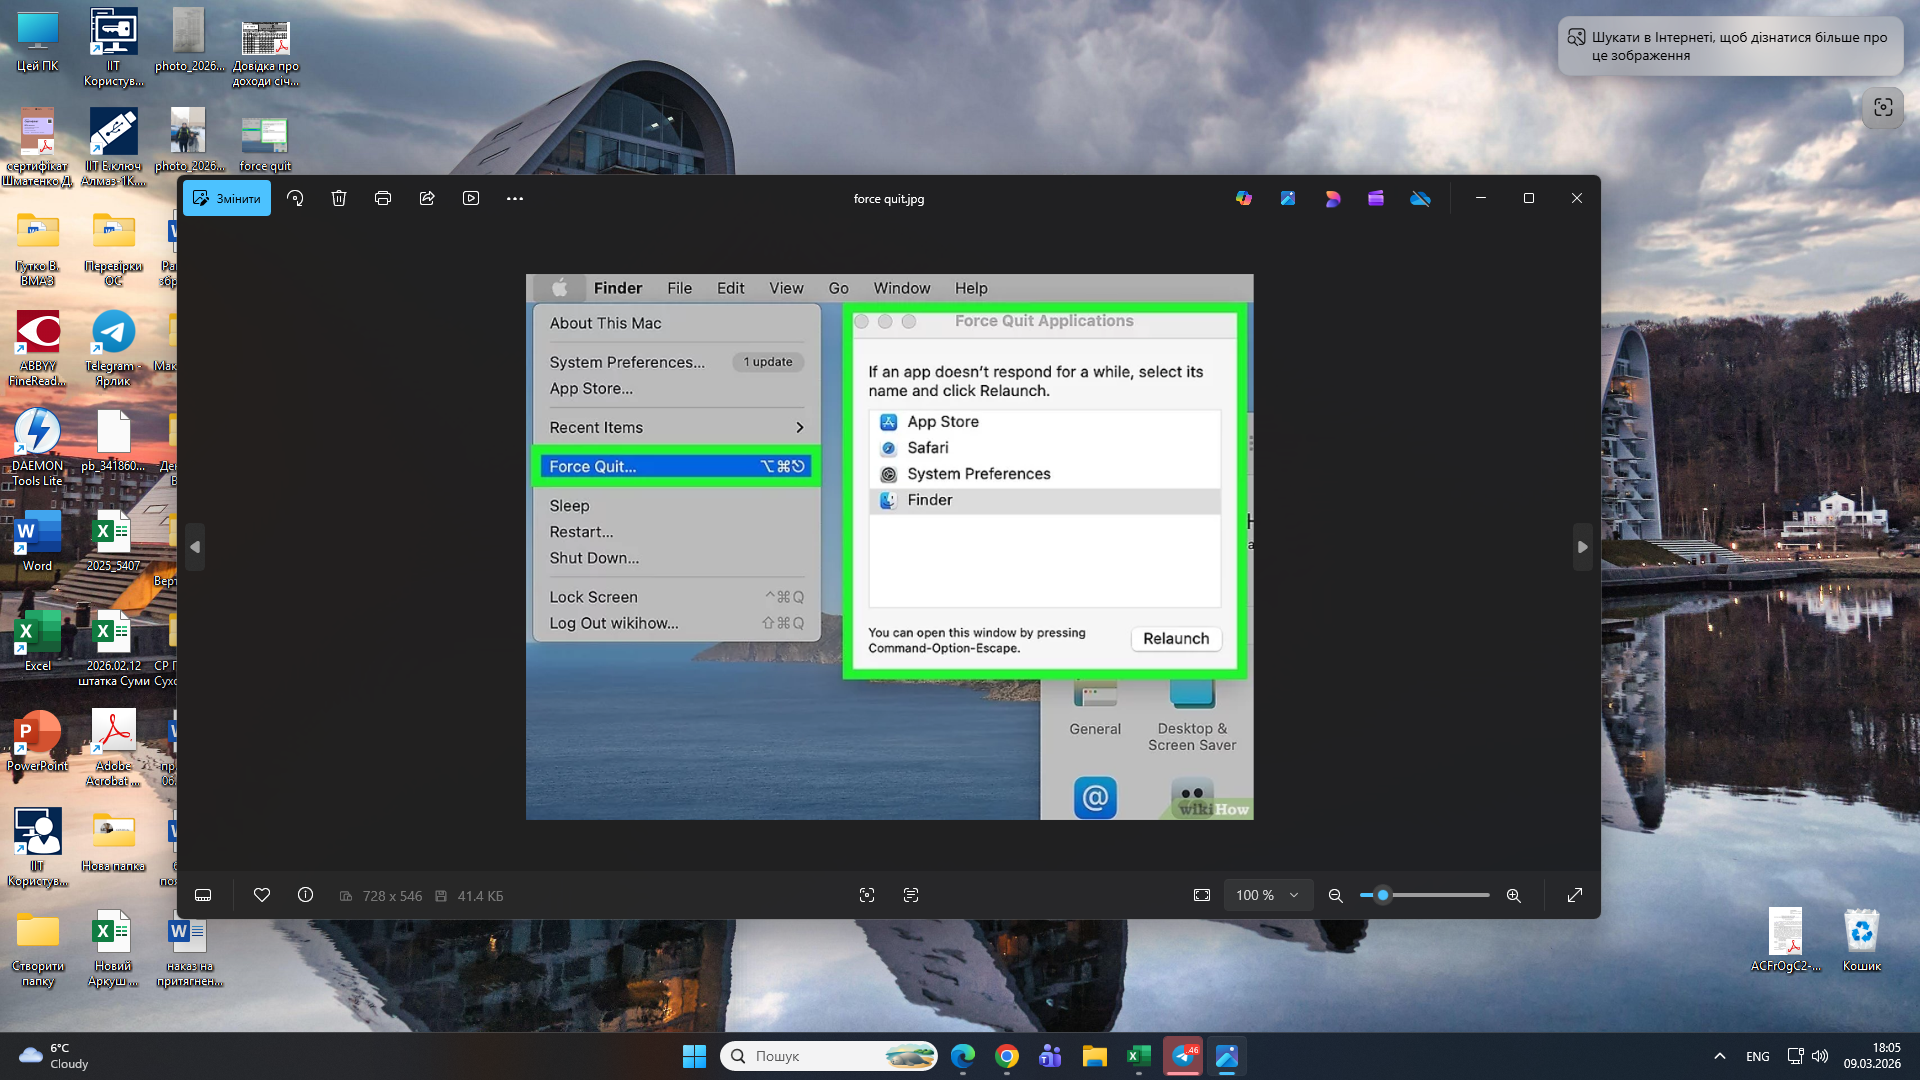The width and height of the screenshot is (1920, 1080).
Task: Dismiss the Bing search suggestion banner
Action: 1730,45
